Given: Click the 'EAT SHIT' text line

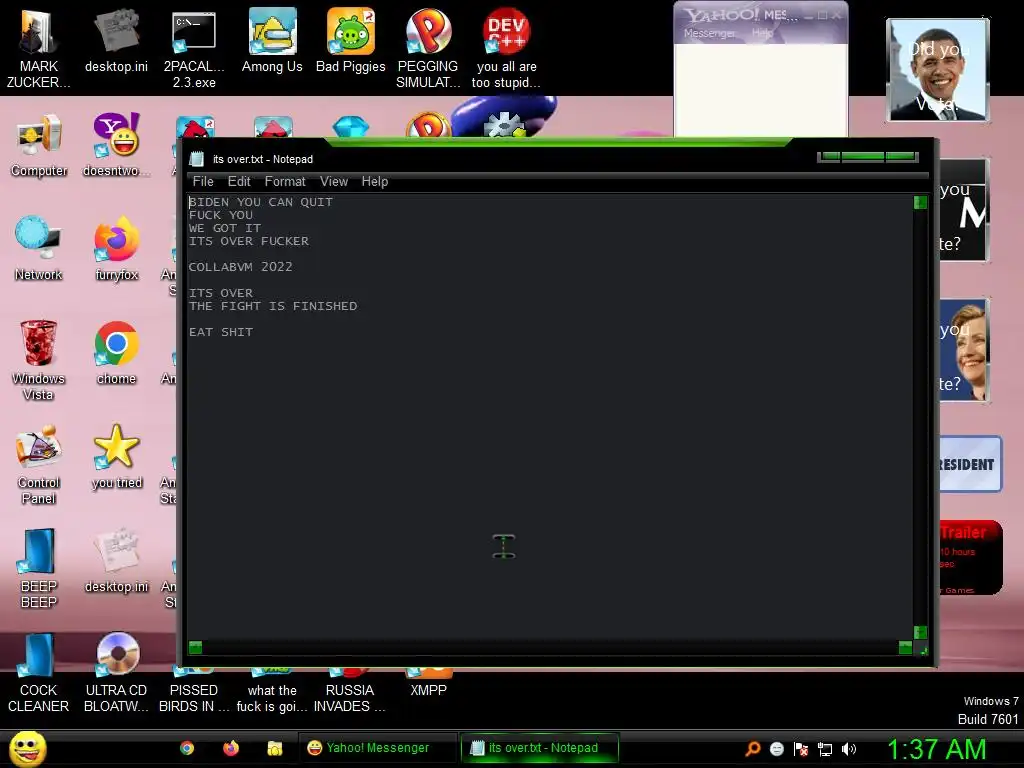Looking at the screenshot, I should point(221,332).
